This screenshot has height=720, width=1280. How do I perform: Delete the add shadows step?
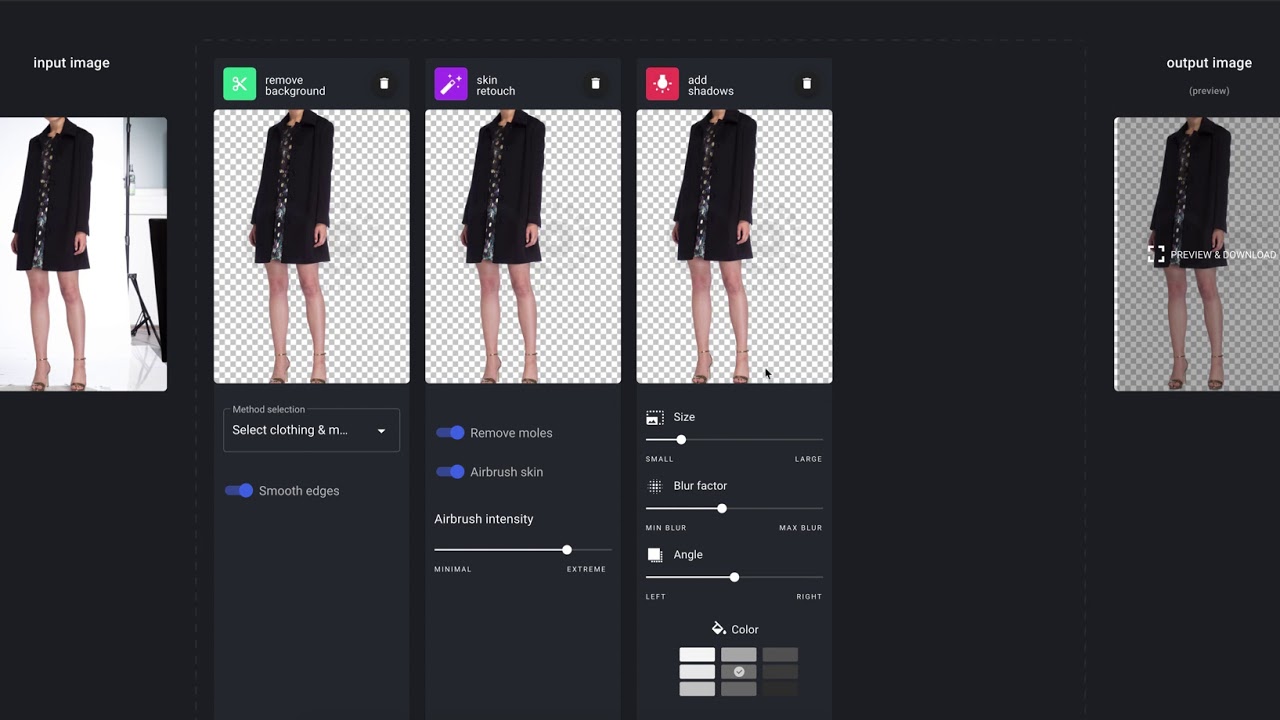tap(807, 84)
